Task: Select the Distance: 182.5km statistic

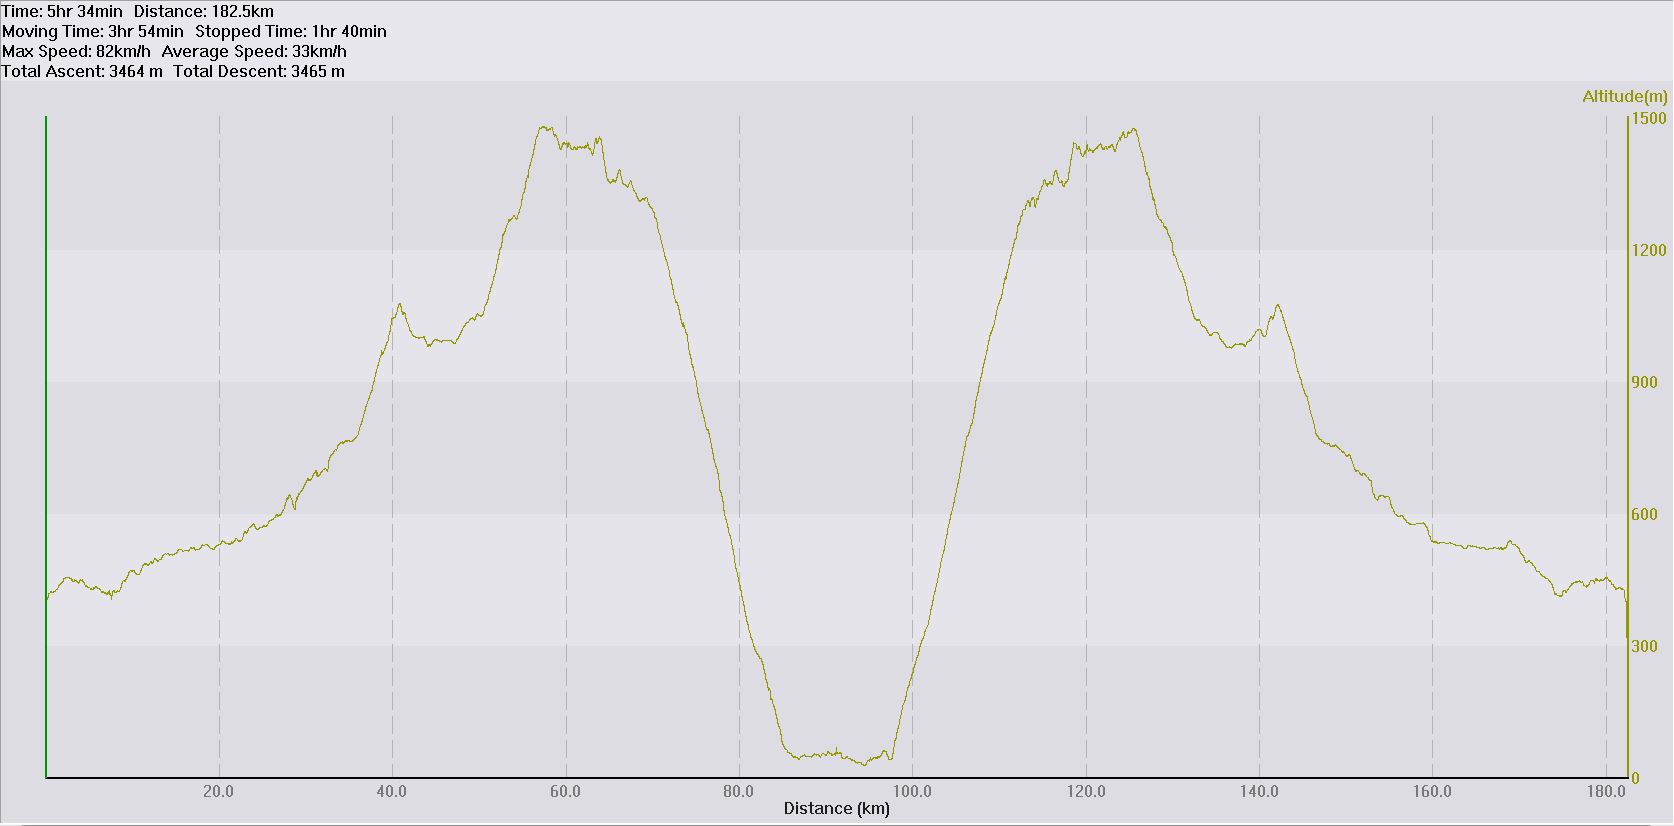Action: pyautogui.click(x=203, y=12)
